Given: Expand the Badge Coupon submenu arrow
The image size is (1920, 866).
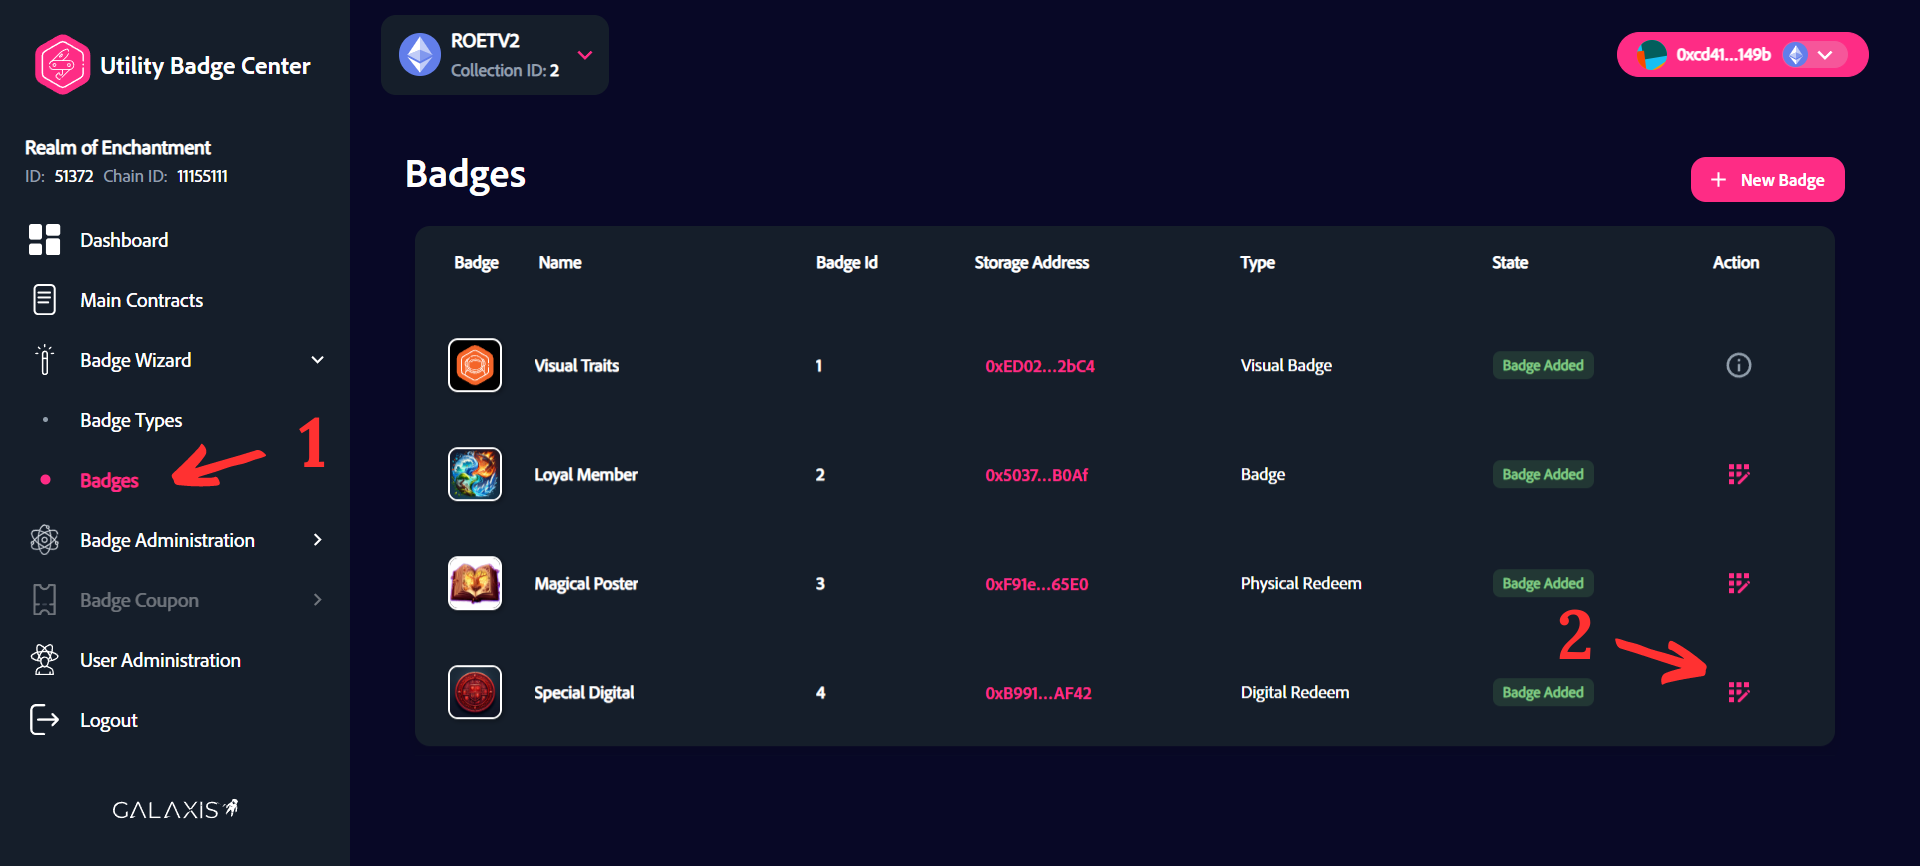Looking at the screenshot, I should tap(317, 600).
